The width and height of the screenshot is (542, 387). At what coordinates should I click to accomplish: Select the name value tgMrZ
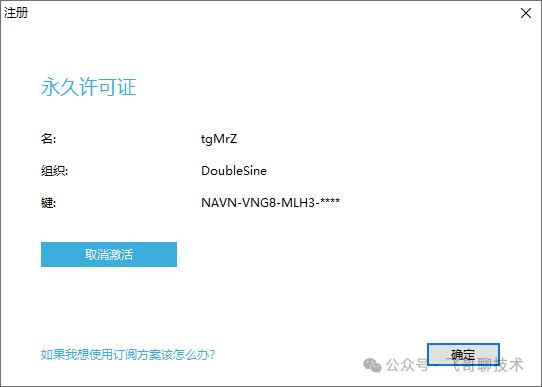pos(219,139)
